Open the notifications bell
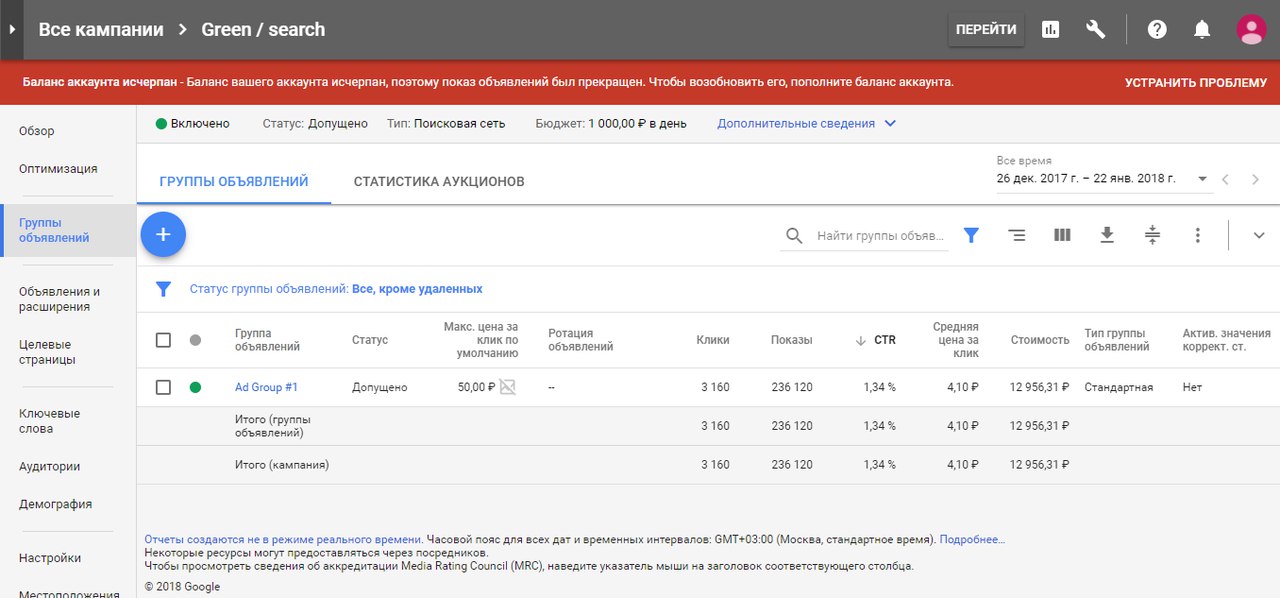The image size is (1280, 598). click(x=1202, y=30)
